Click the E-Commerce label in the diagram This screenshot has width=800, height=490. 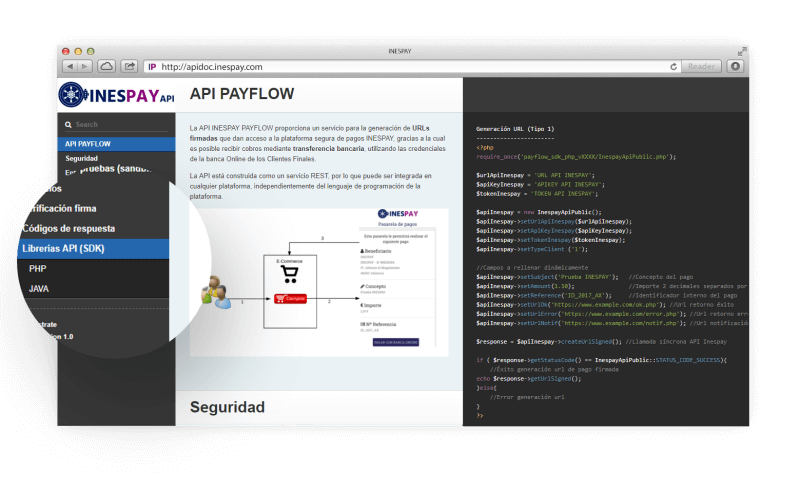[x=289, y=261]
